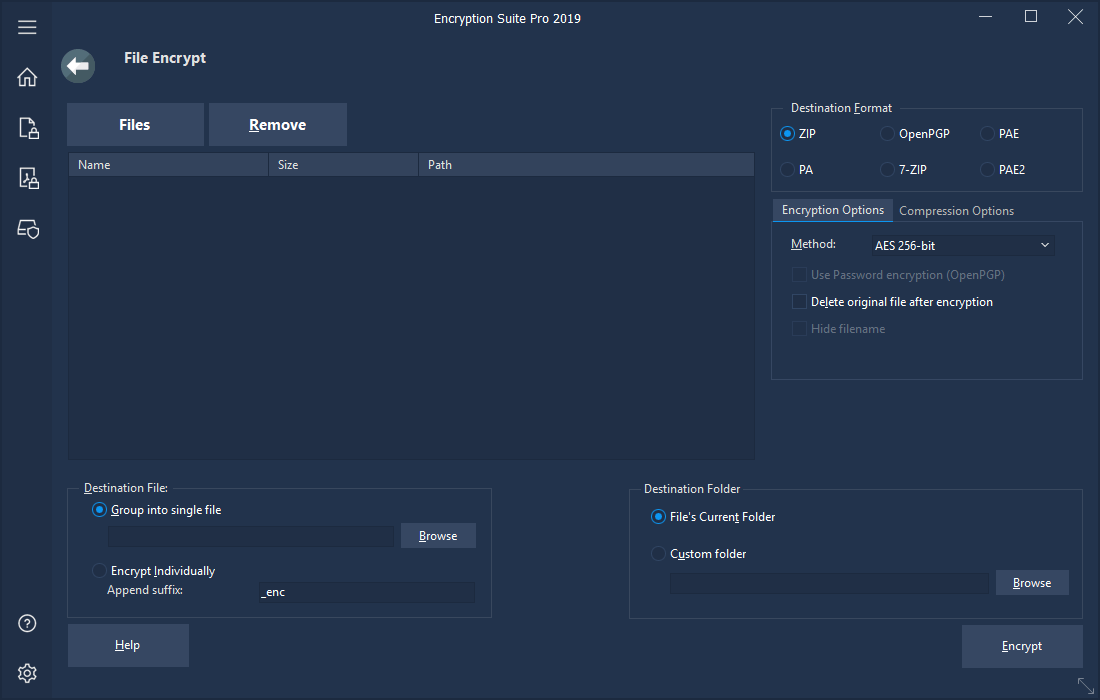The image size is (1100, 700).
Task: Close the Encryption Suite Pro window
Action: [1075, 16]
